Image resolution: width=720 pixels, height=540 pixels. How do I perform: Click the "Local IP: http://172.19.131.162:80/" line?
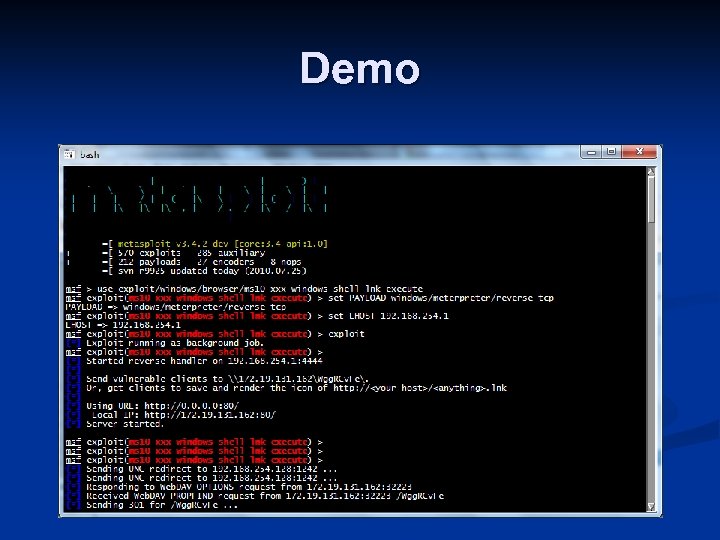[x=184, y=415]
